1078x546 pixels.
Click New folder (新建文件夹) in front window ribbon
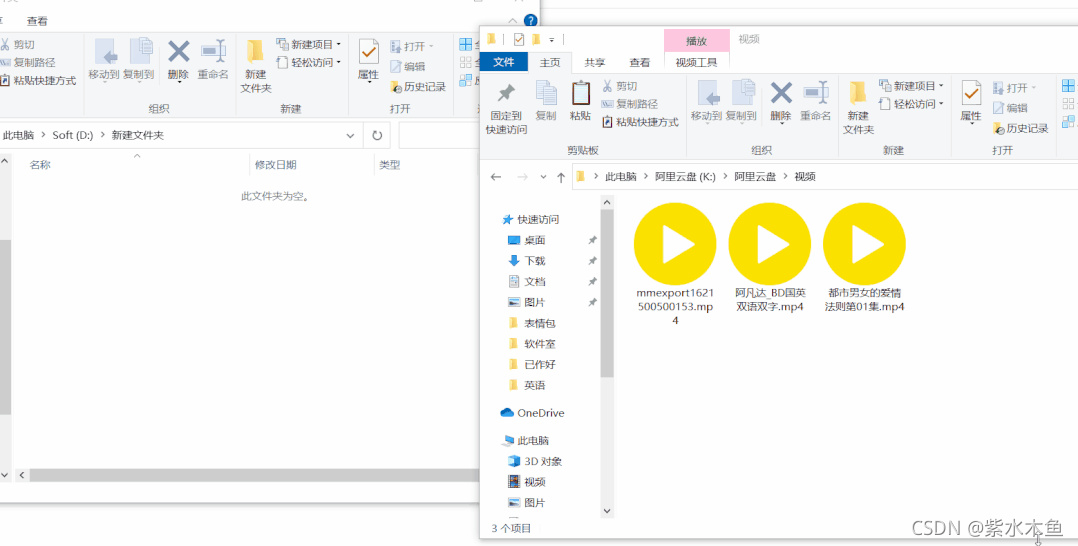pos(858,108)
